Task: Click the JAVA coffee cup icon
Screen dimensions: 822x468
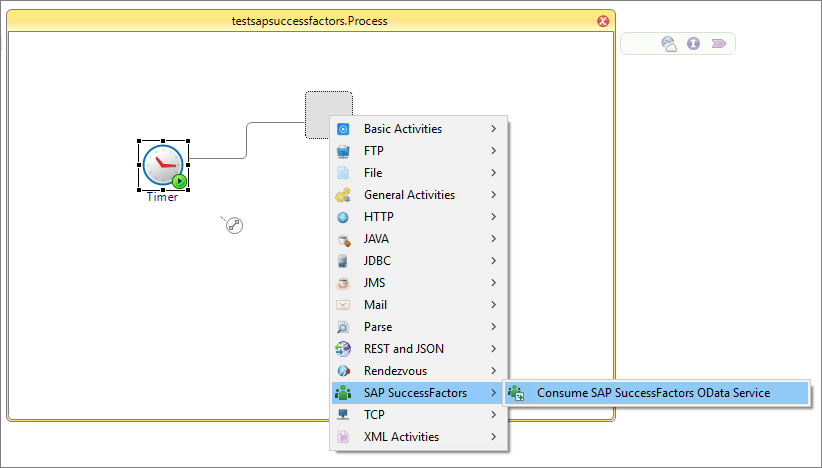Action: click(343, 240)
